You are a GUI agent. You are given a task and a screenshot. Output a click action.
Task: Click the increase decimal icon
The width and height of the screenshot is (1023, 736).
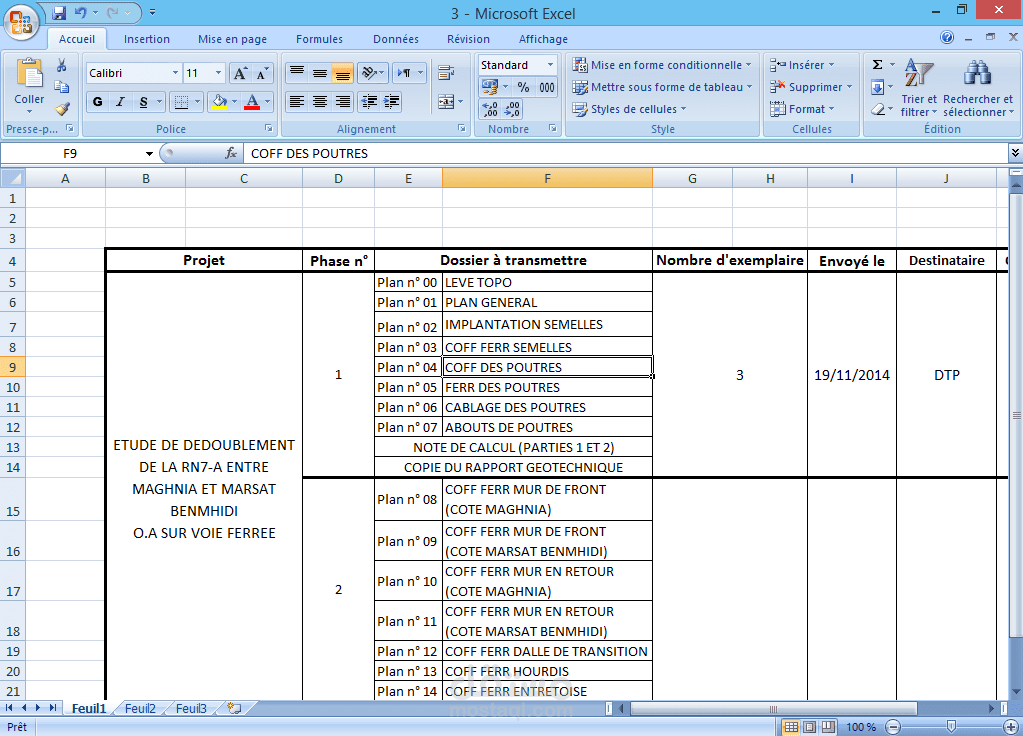(x=490, y=109)
